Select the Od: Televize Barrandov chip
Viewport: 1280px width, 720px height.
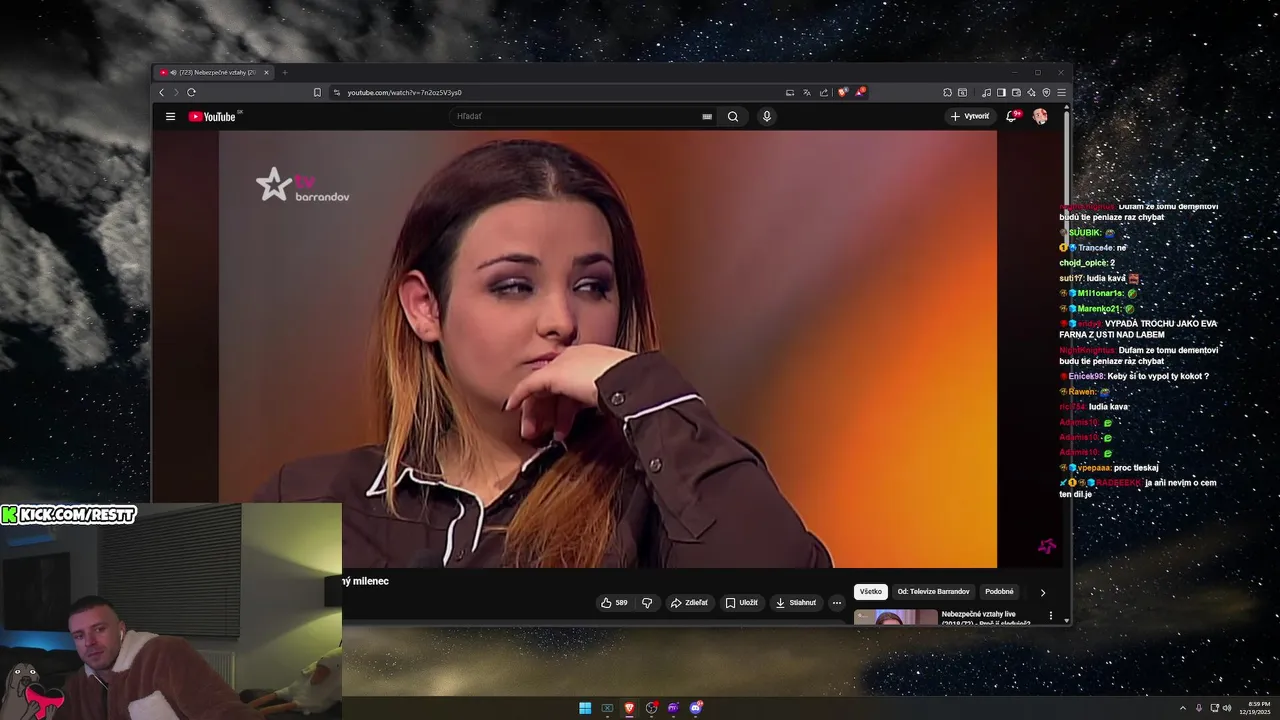click(933, 592)
